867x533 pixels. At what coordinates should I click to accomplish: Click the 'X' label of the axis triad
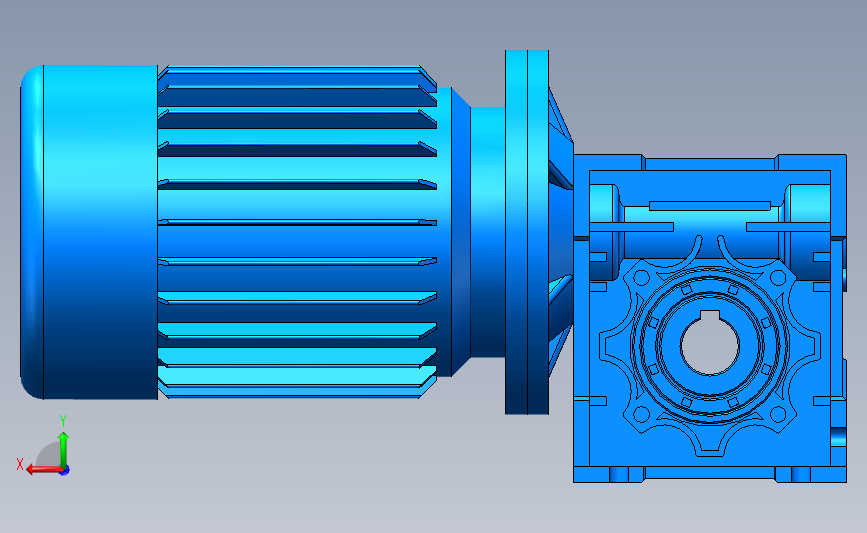(20, 464)
